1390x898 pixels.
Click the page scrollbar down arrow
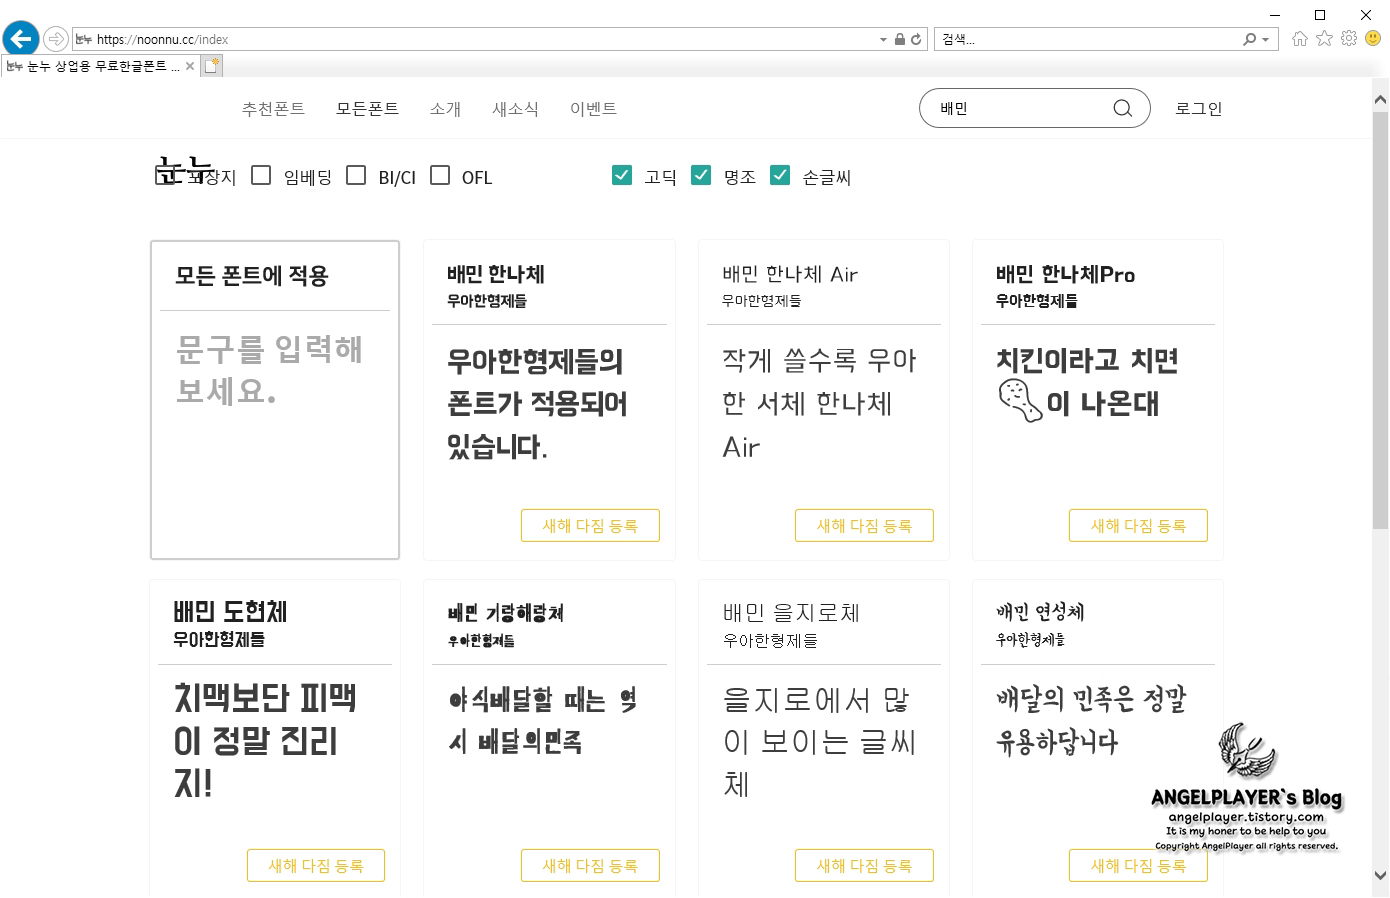click(1380, 874)
